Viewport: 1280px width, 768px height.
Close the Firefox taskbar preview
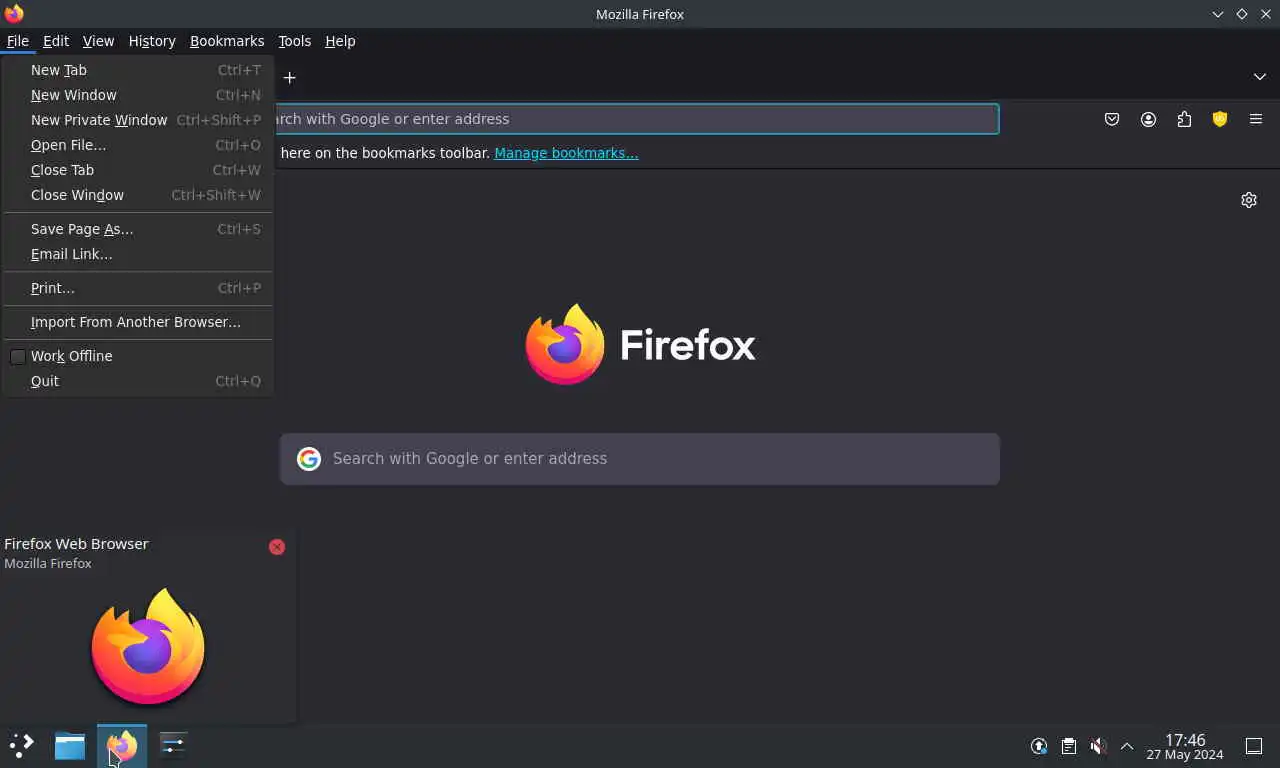[x=277, y=547]
